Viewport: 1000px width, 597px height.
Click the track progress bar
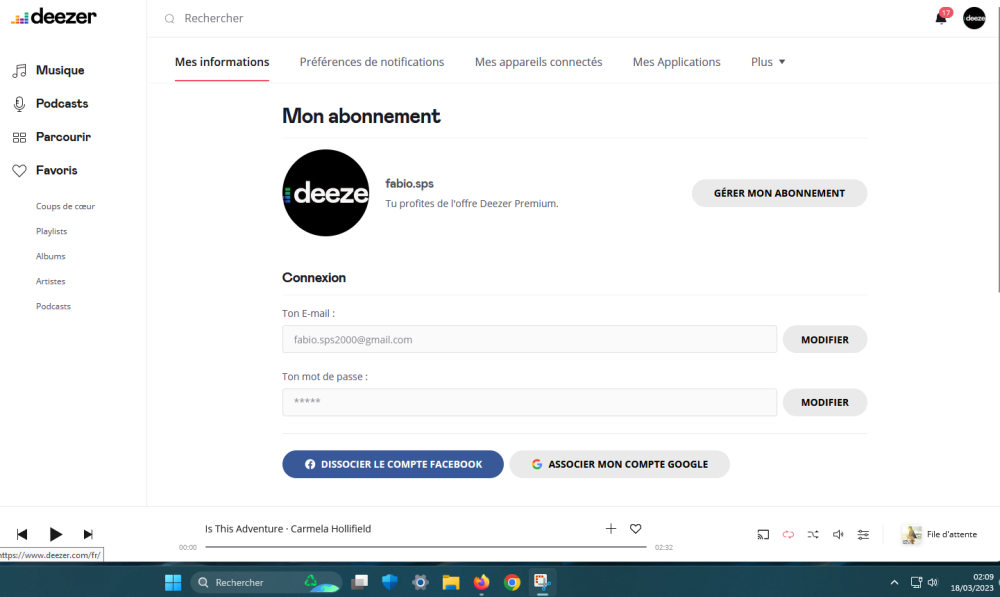click(x=425, y=547)
